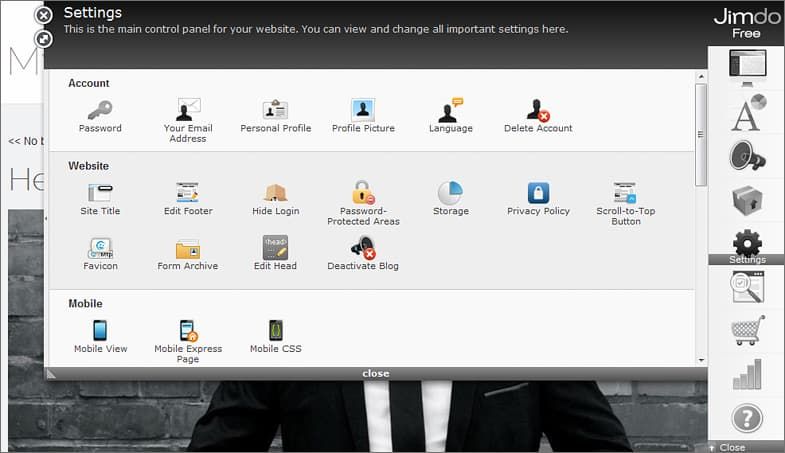
Task: Open Mobile View setting
Action: 100,337
